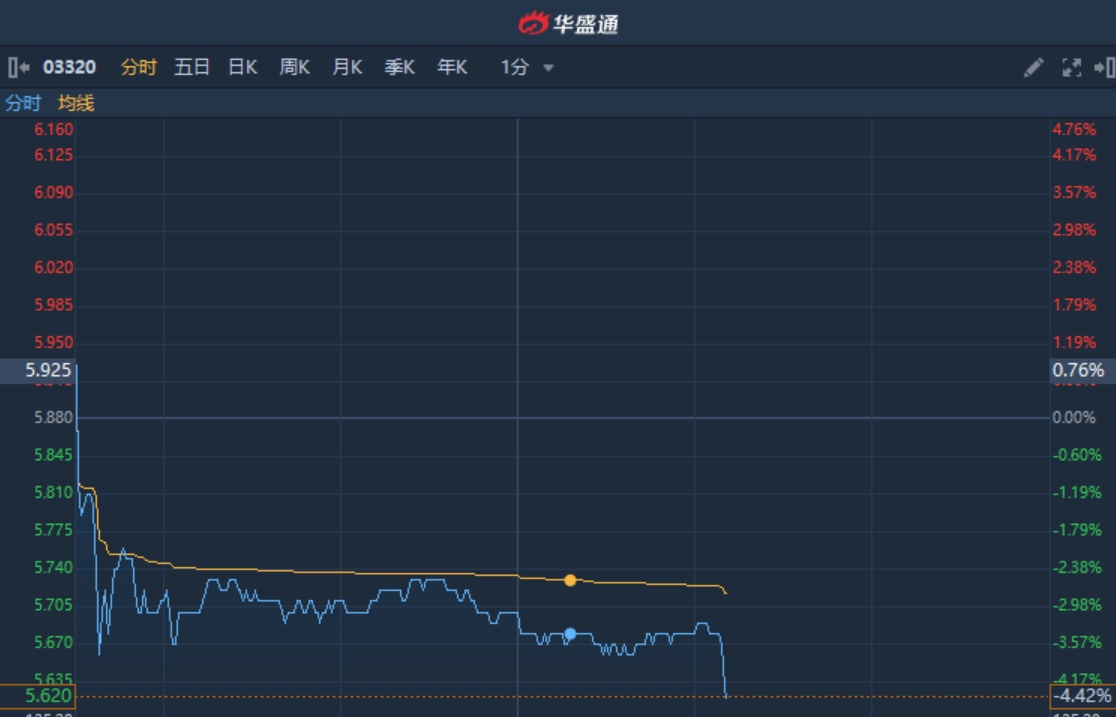Click the 03320 stock code
Viewport: 1116px width, 717px height.
pos(69,68)
